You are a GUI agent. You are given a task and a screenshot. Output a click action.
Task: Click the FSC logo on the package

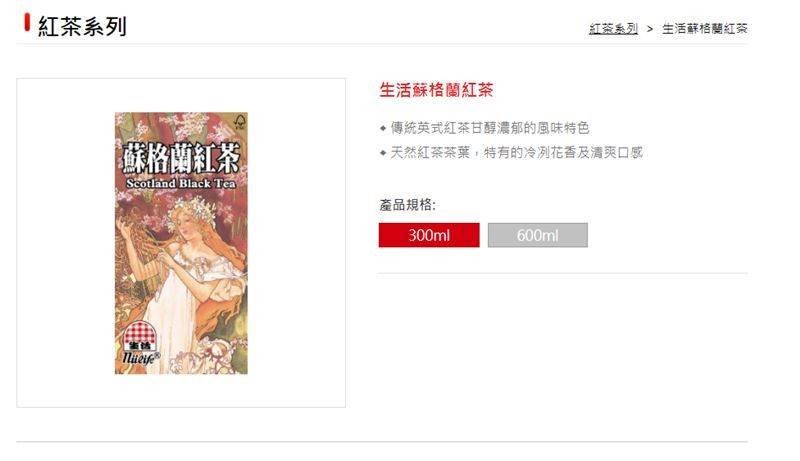[239, 121]
